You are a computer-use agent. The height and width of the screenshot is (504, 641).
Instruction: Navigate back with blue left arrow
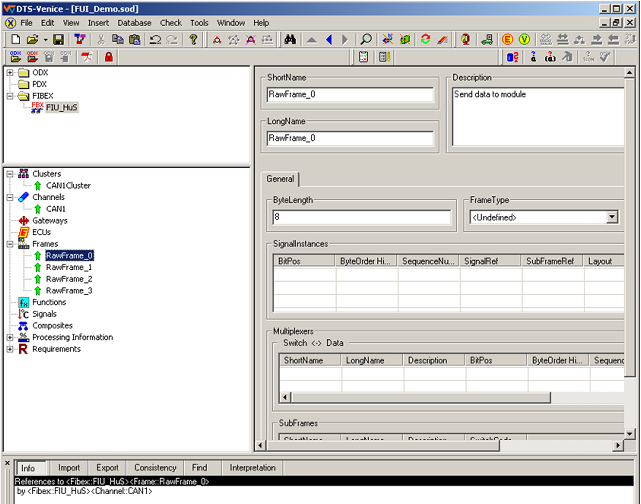329,40
